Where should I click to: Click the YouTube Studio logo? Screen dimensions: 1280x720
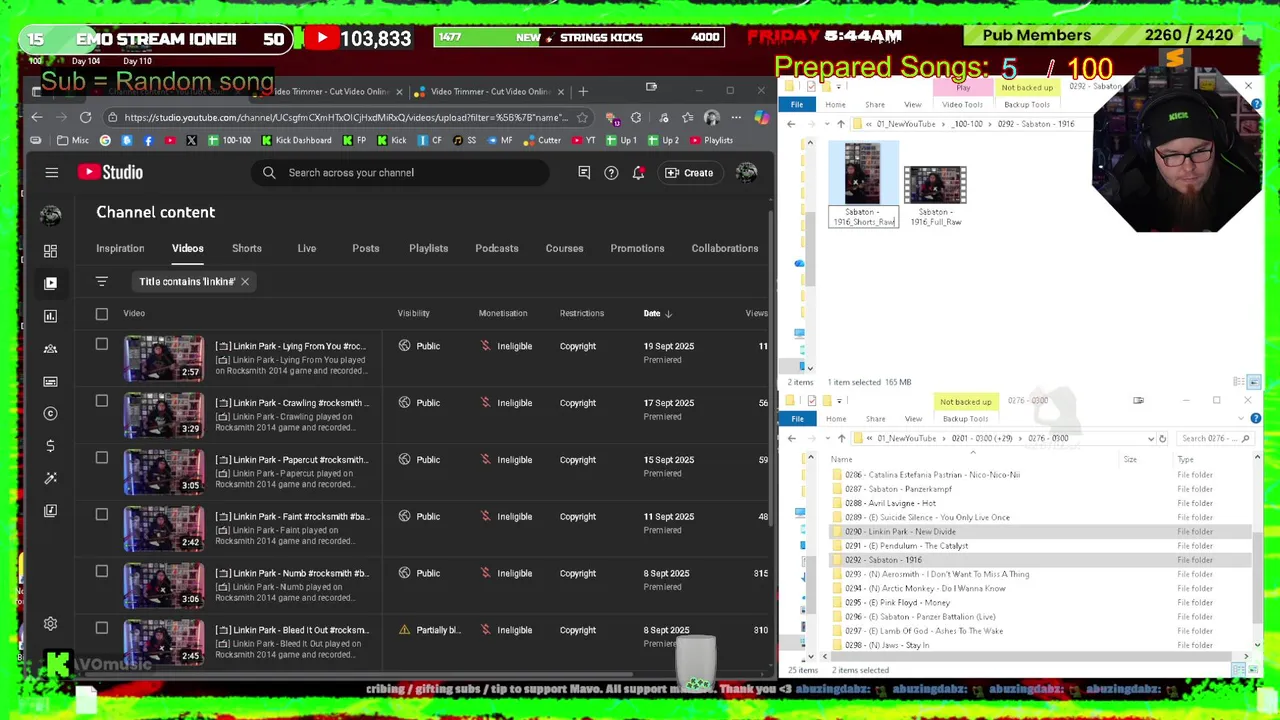[111, 172]
